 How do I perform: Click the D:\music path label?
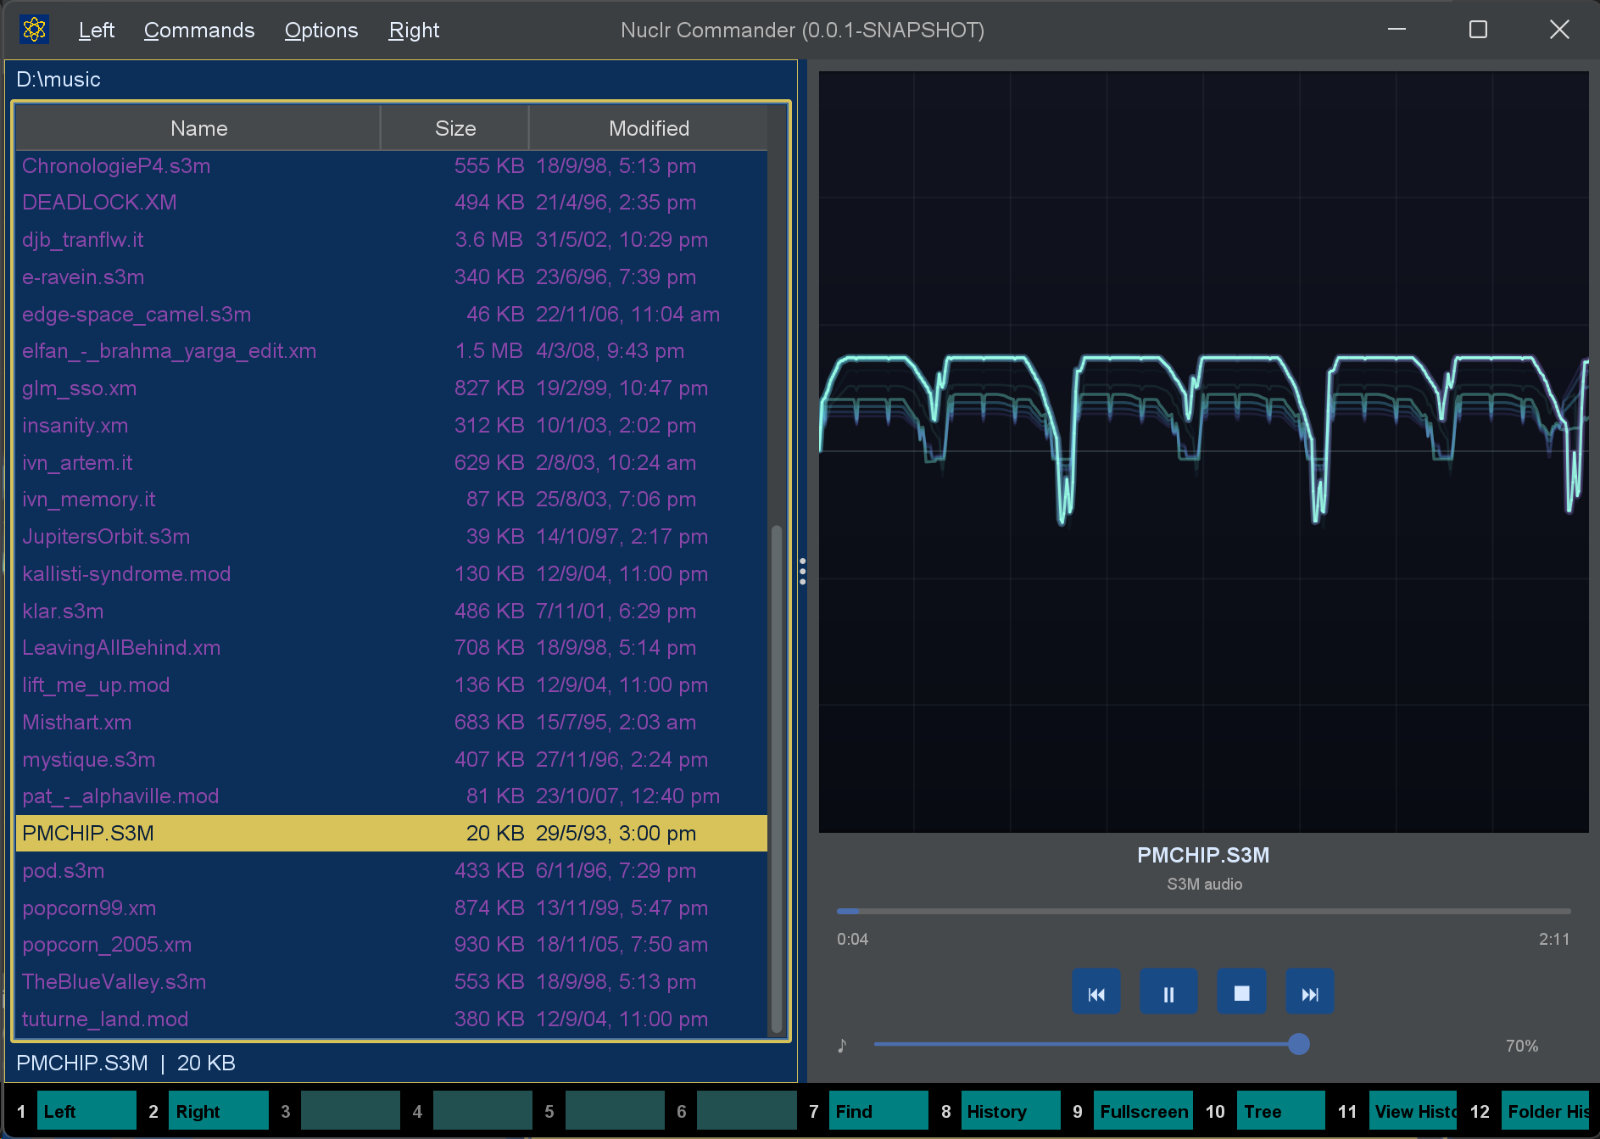coord(58,79)
